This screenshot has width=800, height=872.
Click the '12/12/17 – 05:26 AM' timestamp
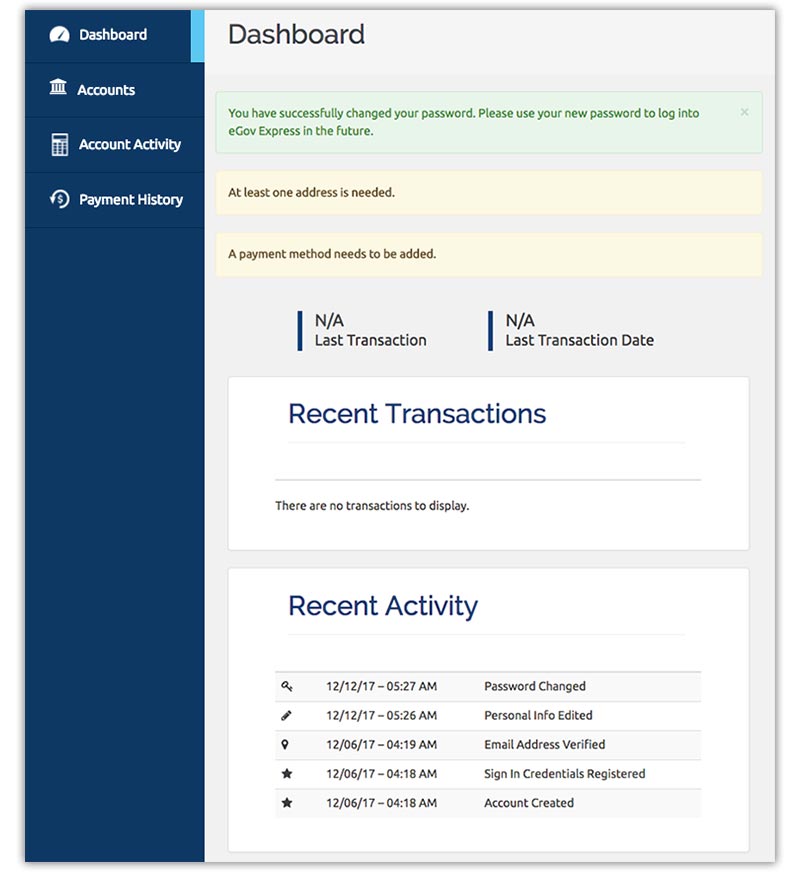pos(381,716)
